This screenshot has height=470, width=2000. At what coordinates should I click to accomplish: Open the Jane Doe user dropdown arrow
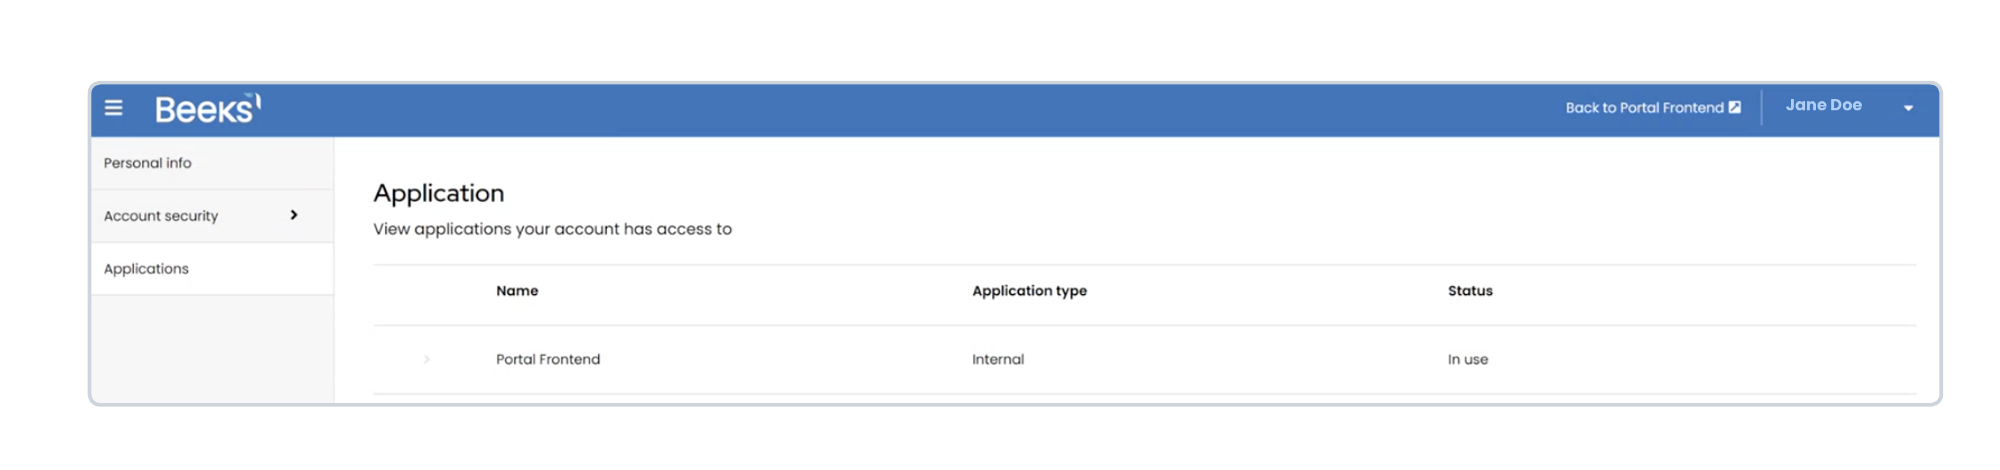click(x=1908, y=108)
